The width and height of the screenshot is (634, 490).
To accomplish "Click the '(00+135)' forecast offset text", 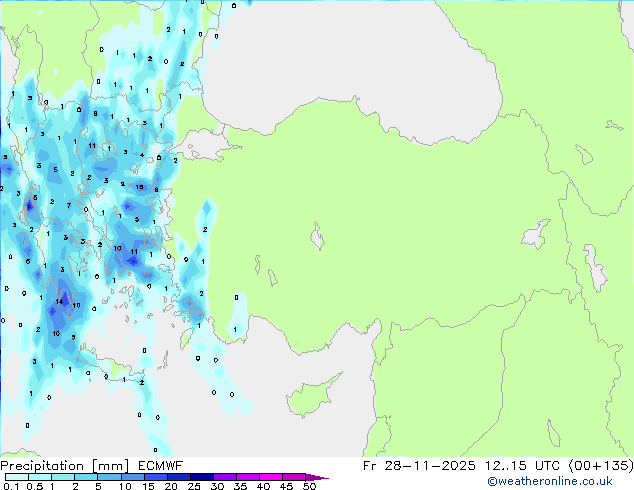I will point(601,466).
